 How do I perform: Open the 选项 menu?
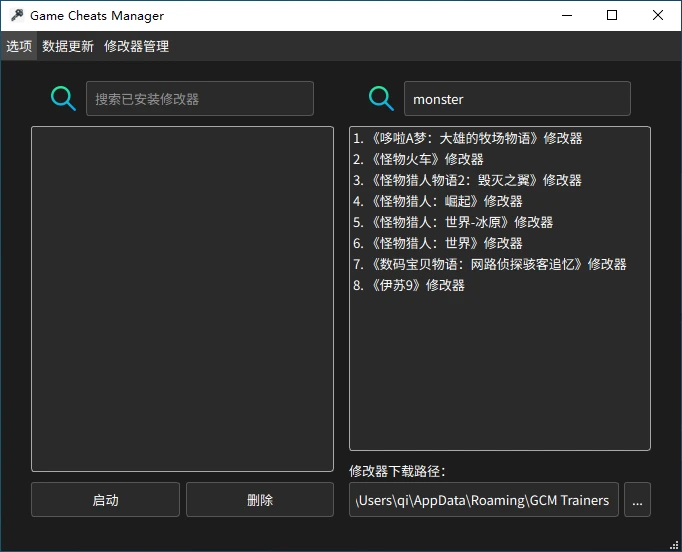tap(19, 46)
